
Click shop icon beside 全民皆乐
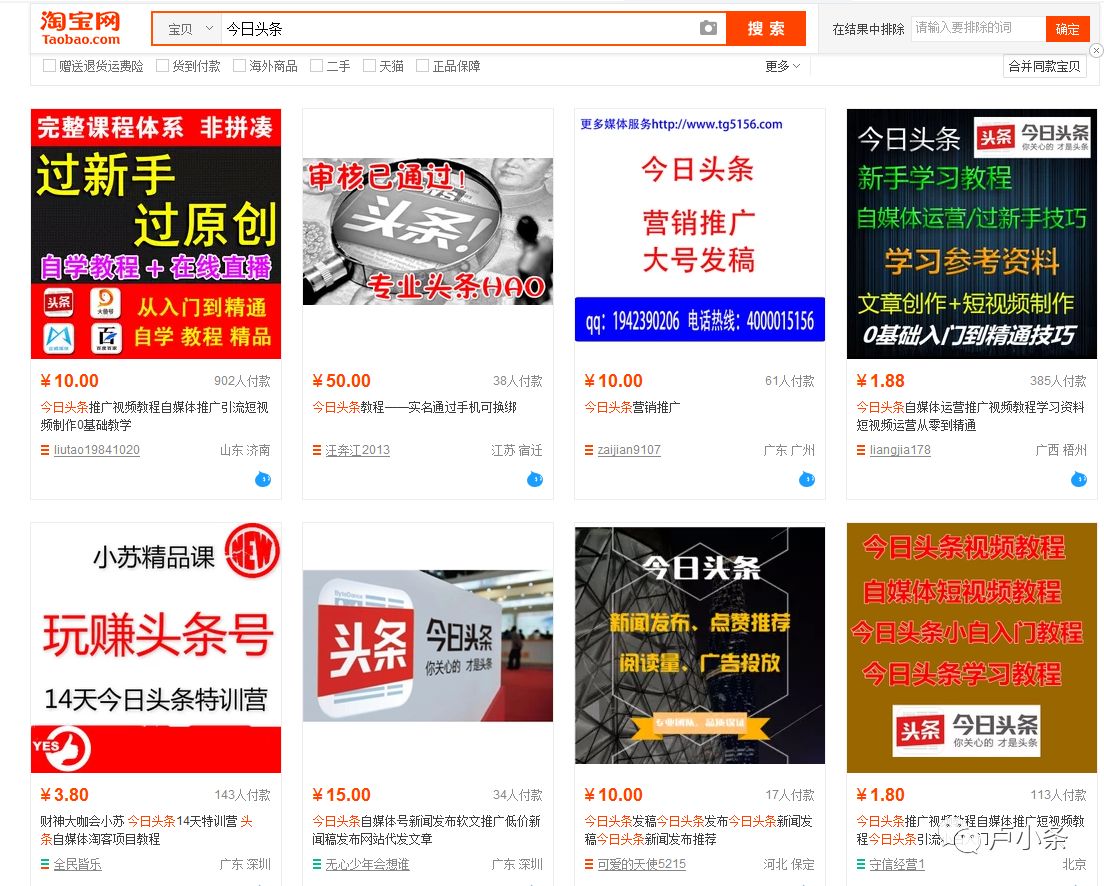tap(45, 864)
